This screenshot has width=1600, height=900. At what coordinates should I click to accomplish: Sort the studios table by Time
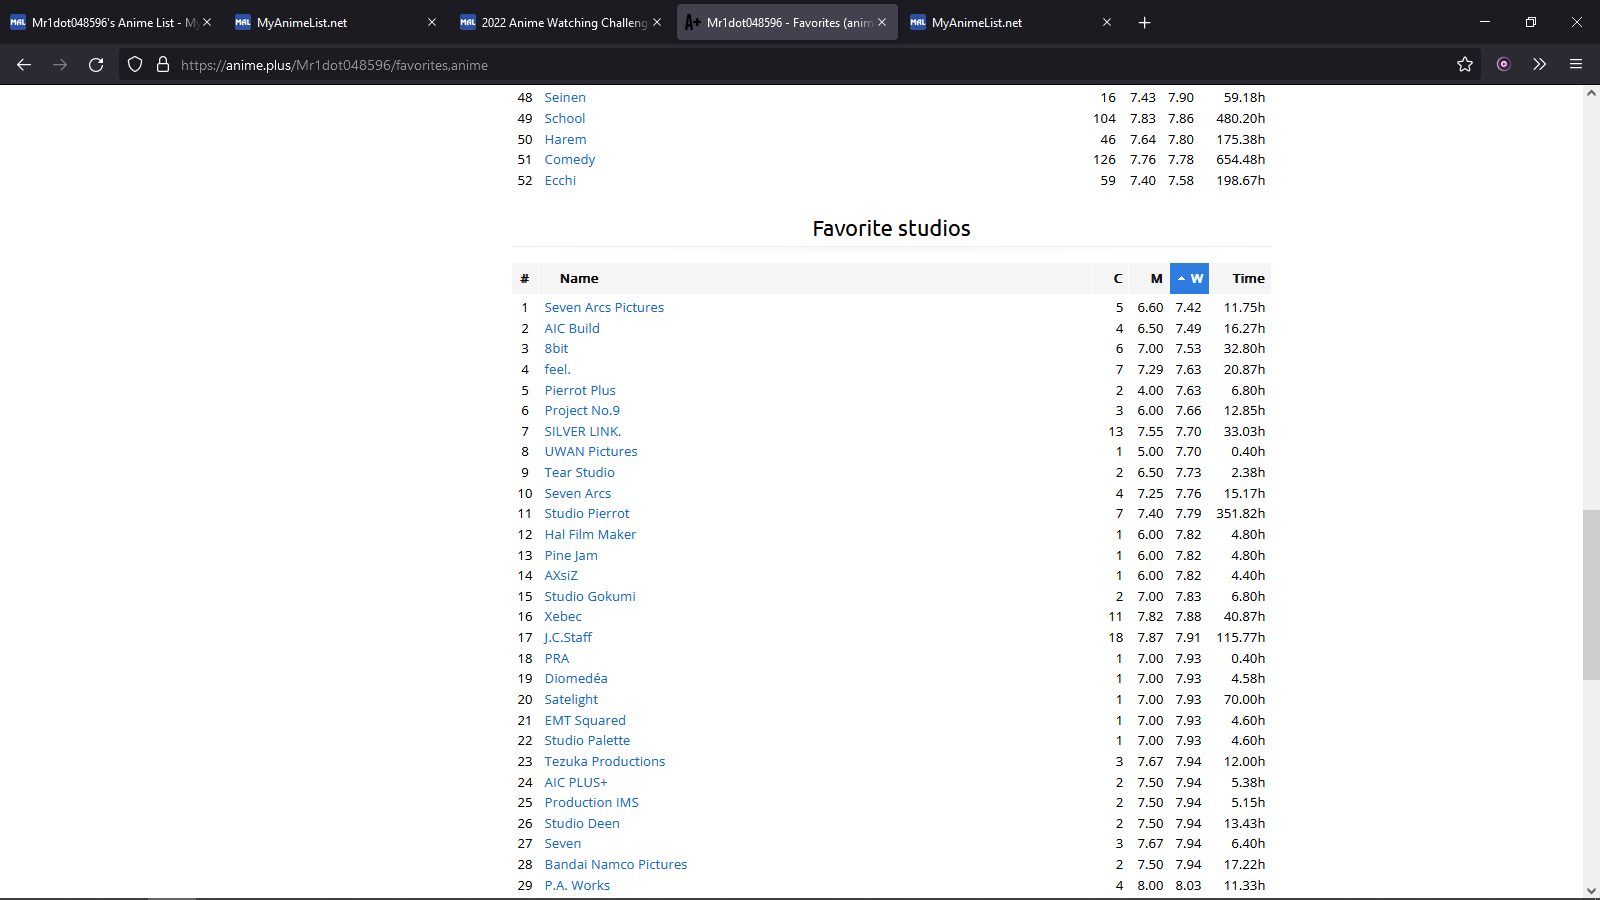tap(1248, 279)
